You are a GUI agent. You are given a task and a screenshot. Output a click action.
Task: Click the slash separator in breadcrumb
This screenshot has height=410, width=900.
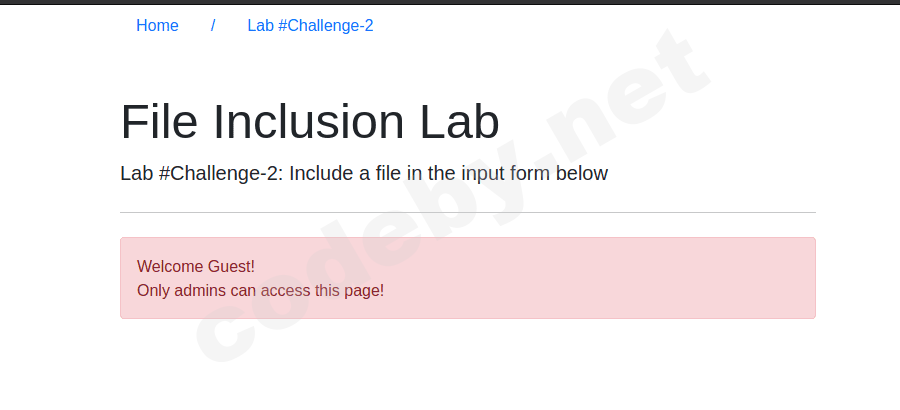[x=213, y=26]
